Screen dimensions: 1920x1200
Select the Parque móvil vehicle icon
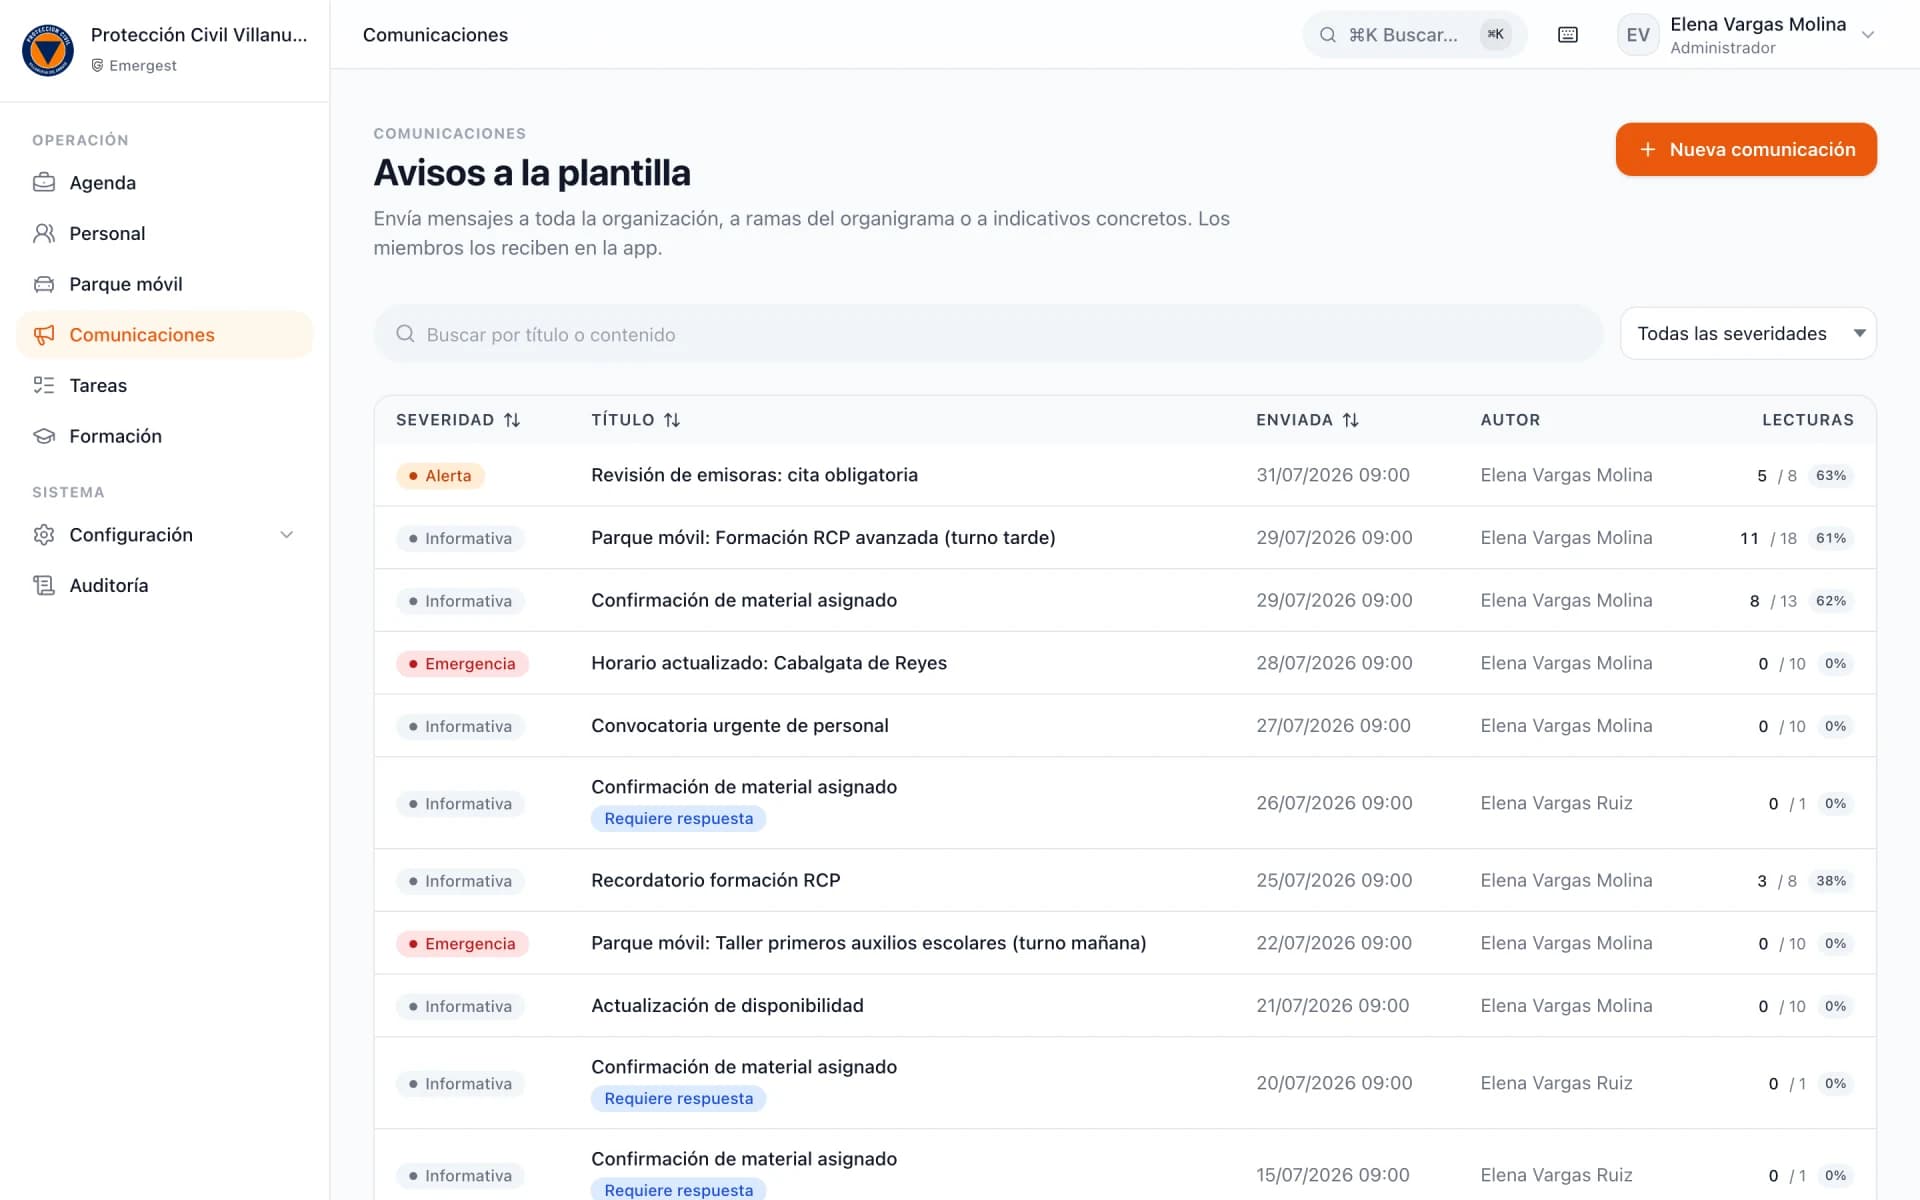[x=44, y=284]
